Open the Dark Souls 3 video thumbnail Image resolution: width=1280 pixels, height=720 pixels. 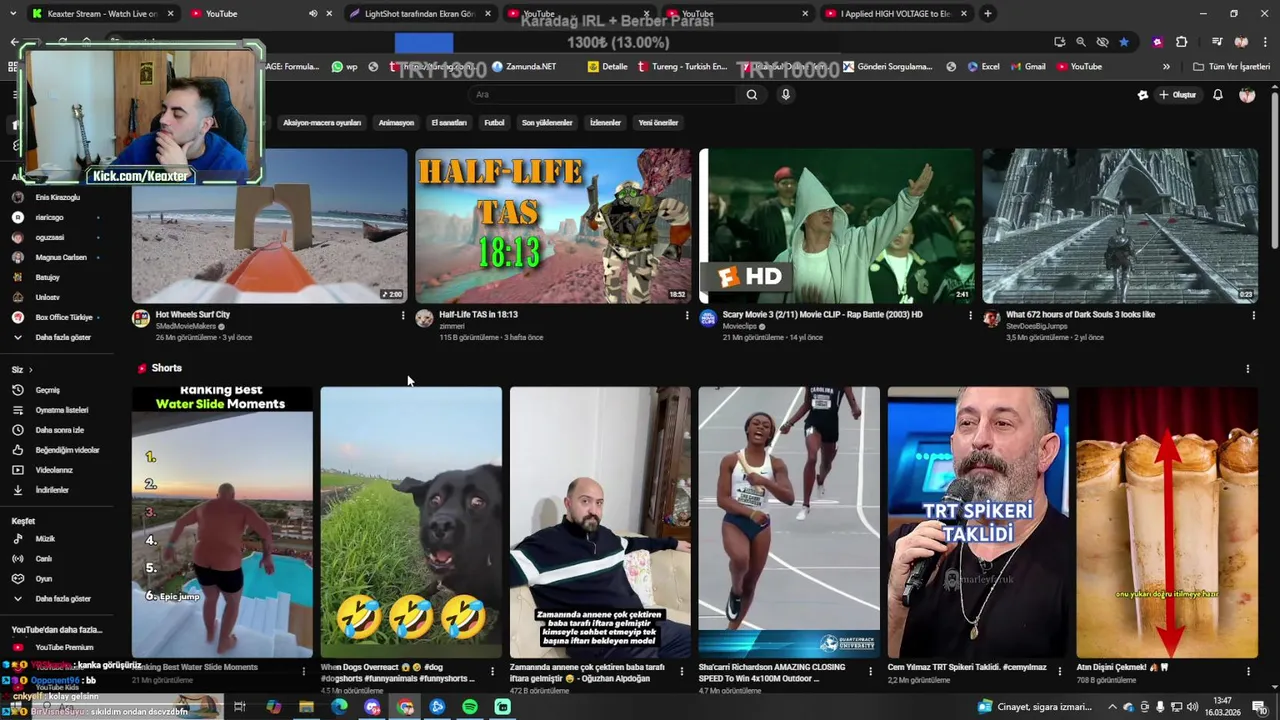click(x=1120, y=226)
